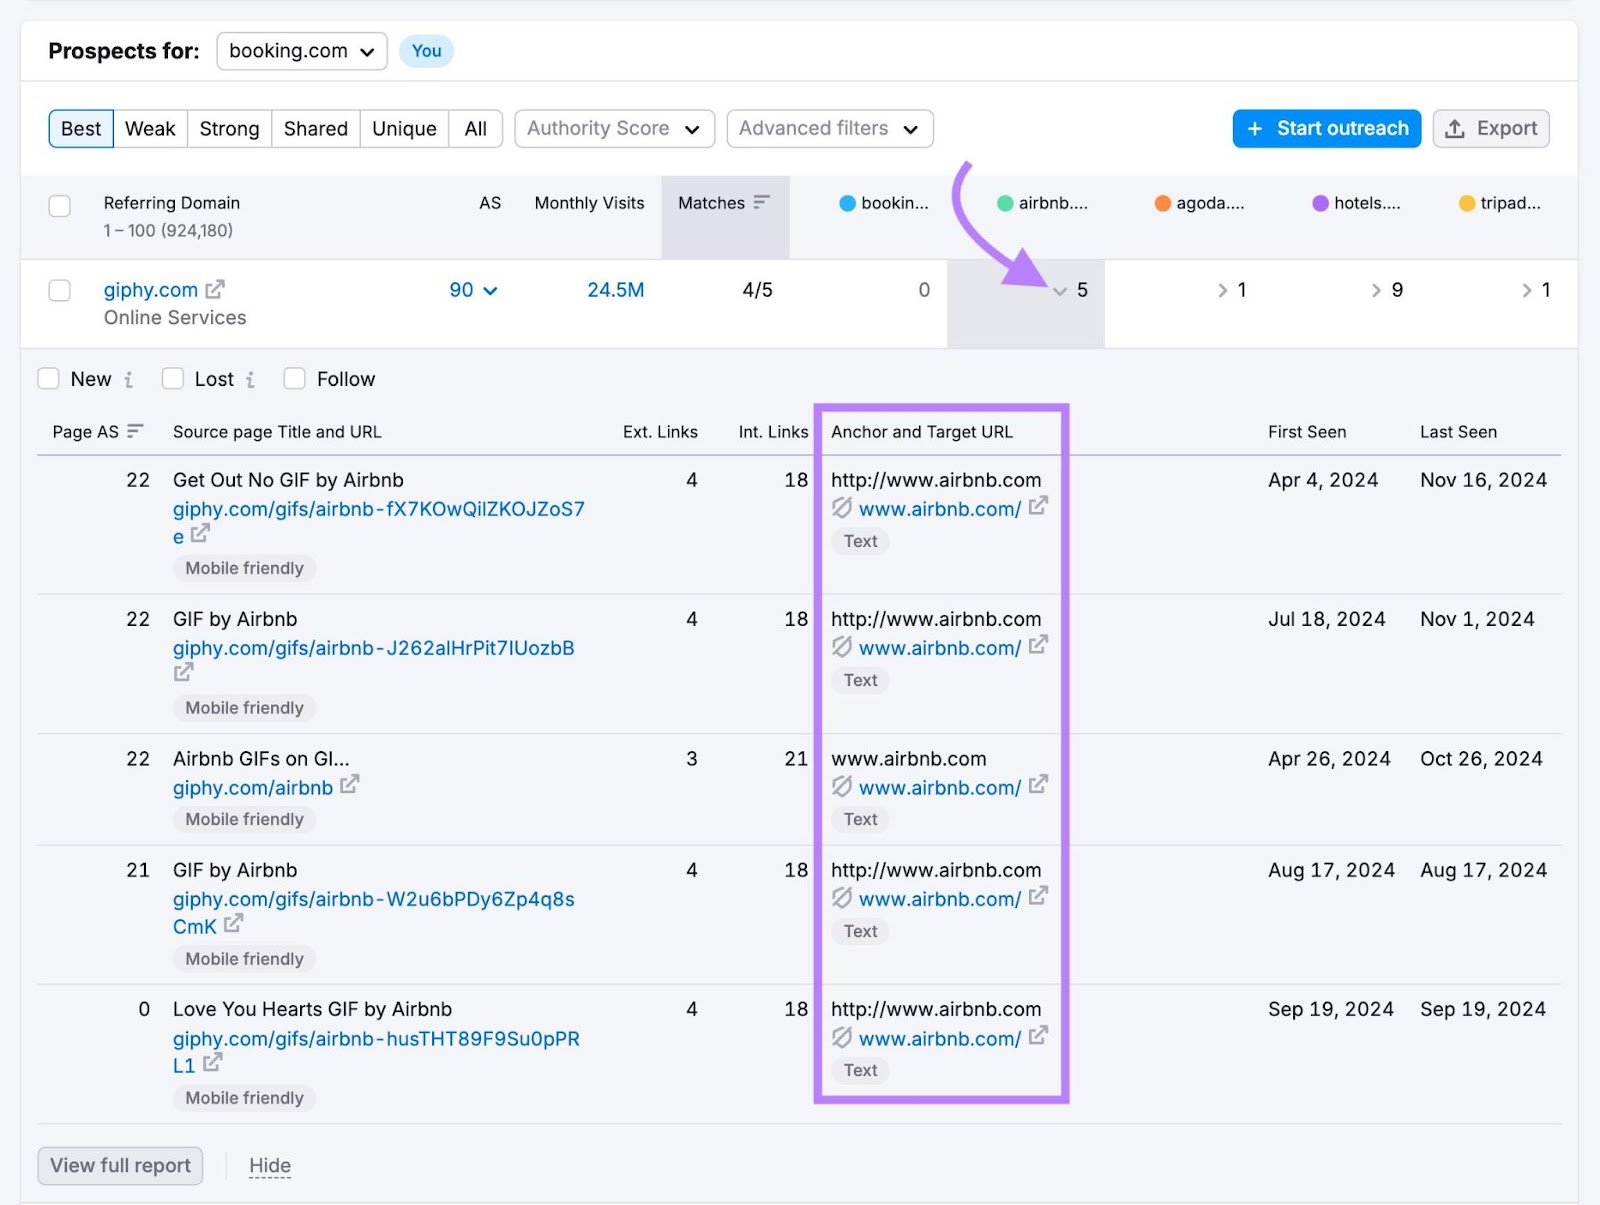1600x1205 pixels.
Task: Open target URL external icon in Airbnb GIFs on GI row
Action: coord(1038,785)
